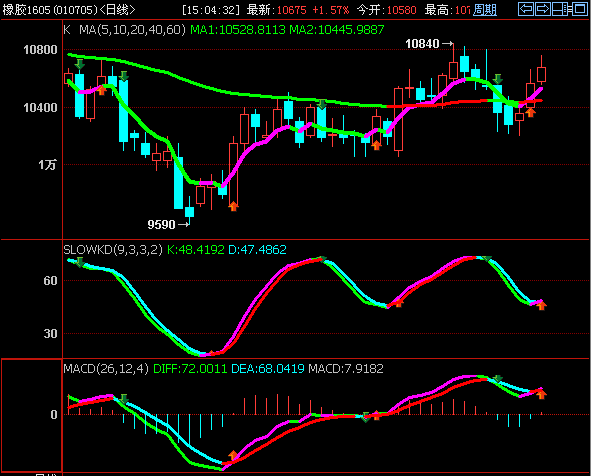Click the 0 level on MACD axis
The height and width of the screenshot is (476, 591).
click(x=54, y=415)
